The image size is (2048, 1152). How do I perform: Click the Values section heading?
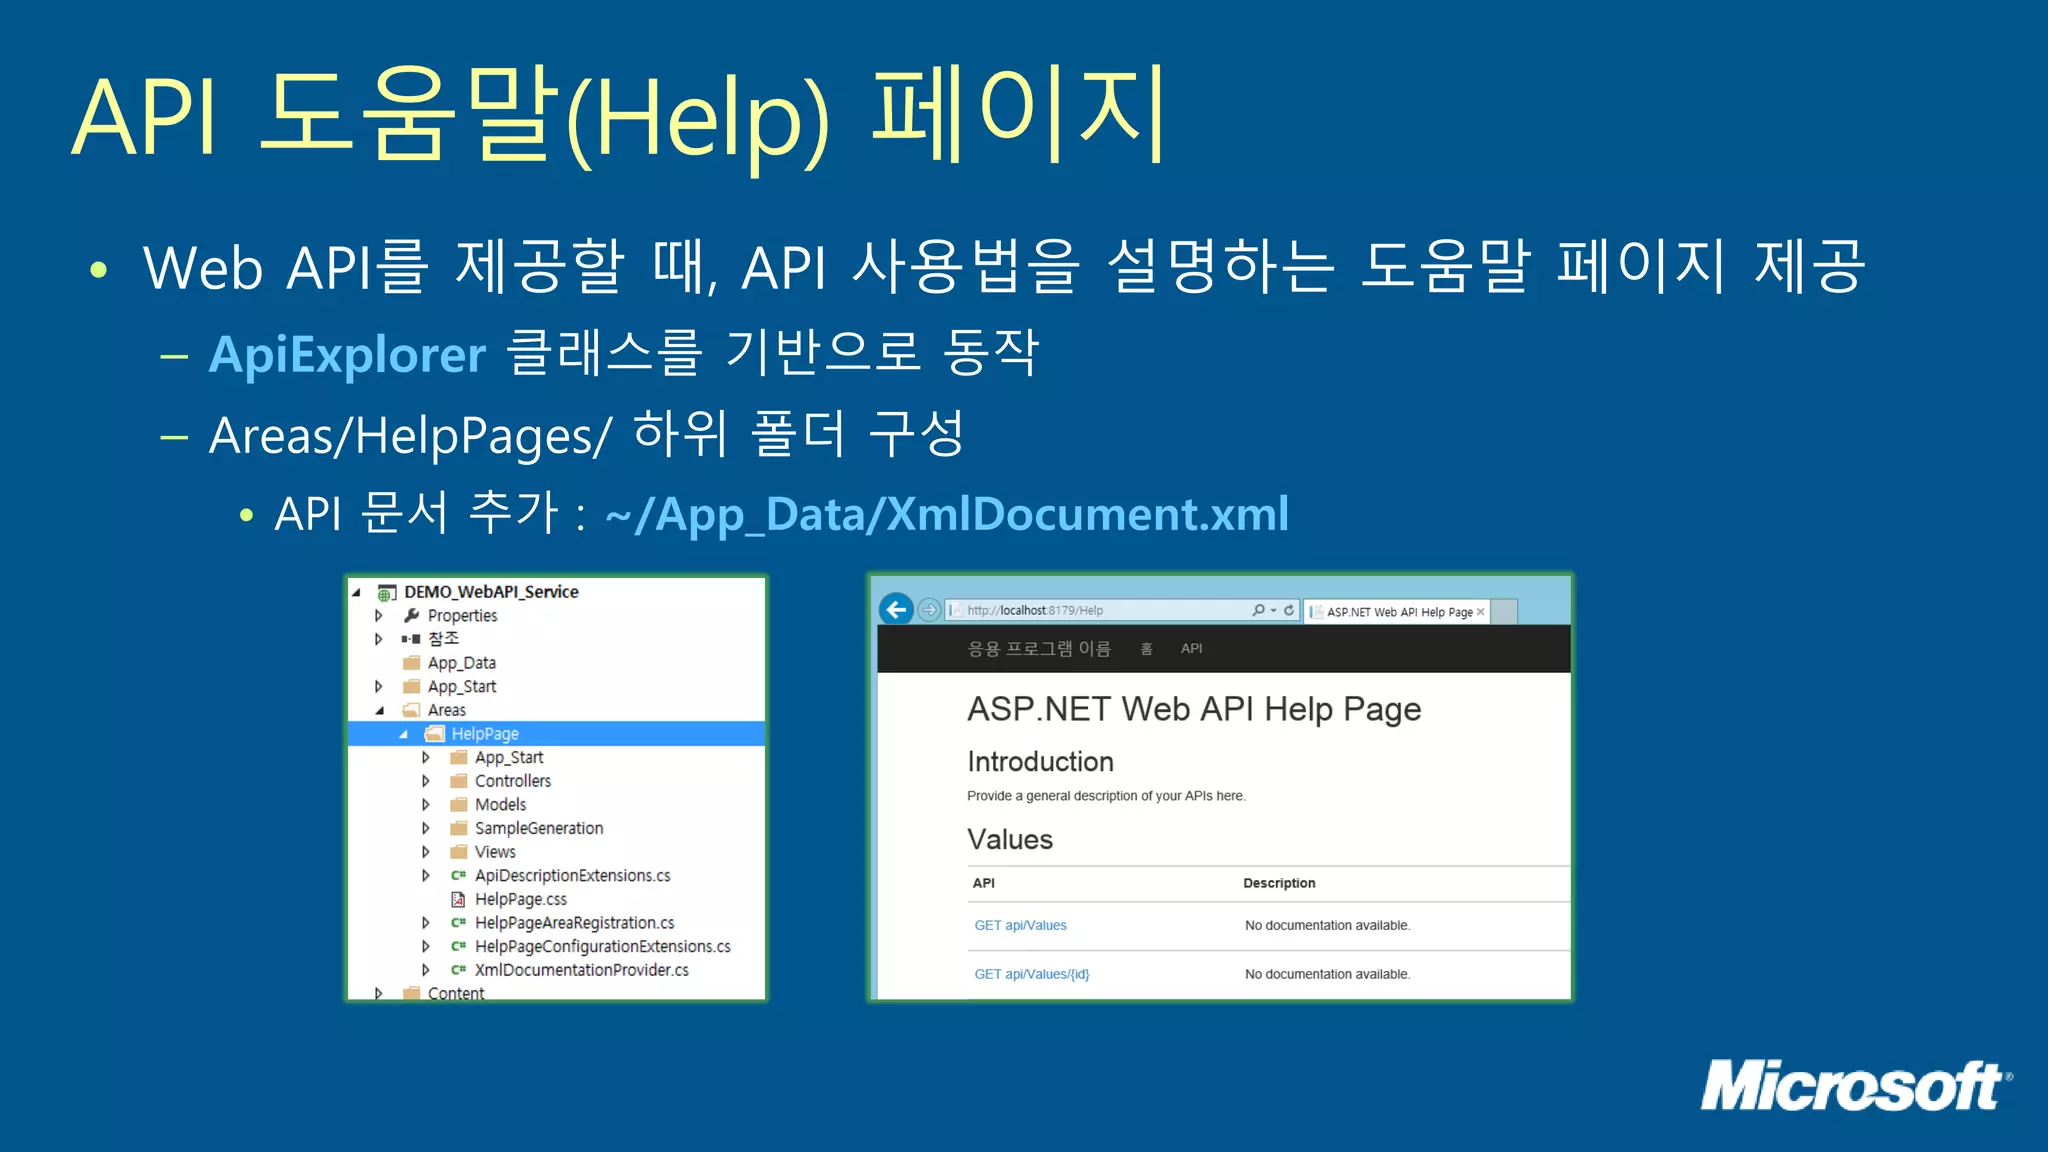[x=1010, y=839]
